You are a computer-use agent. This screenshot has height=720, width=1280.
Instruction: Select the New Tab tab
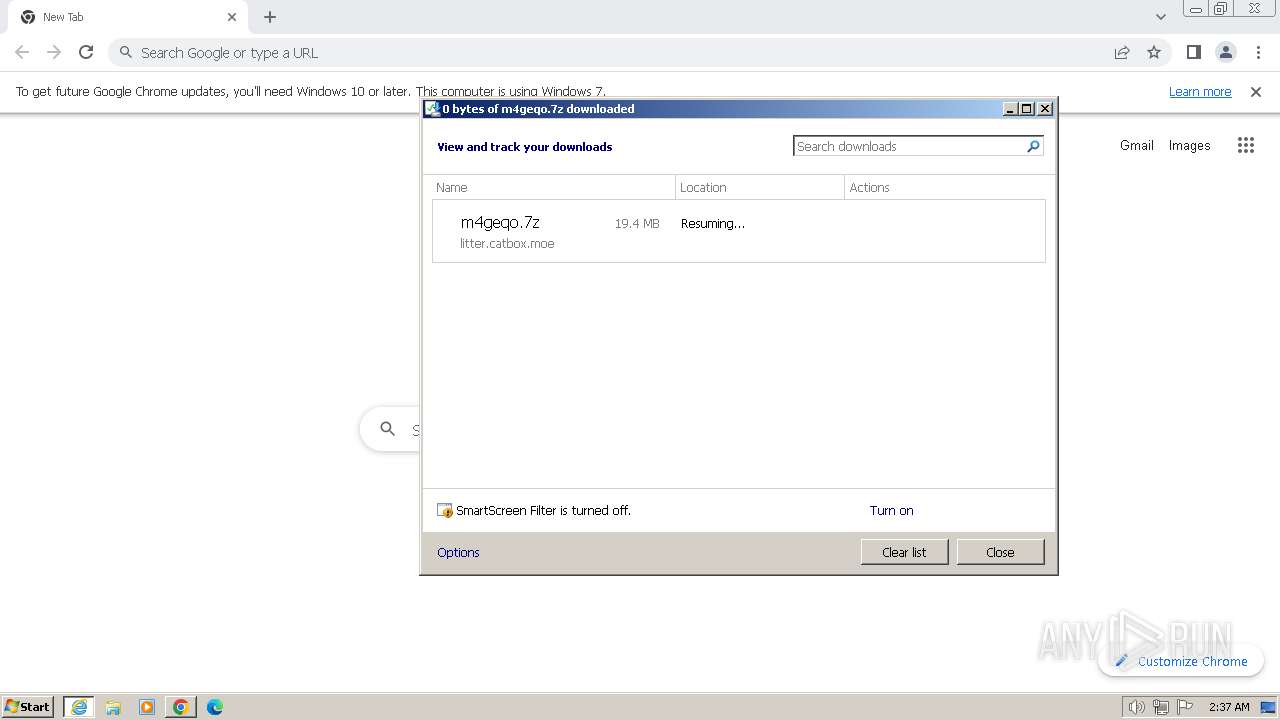[128, 17]
